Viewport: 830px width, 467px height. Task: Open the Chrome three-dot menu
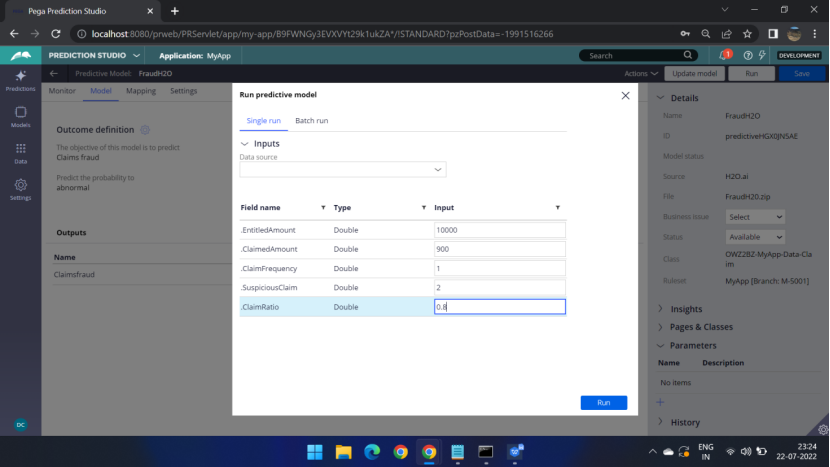815,34
